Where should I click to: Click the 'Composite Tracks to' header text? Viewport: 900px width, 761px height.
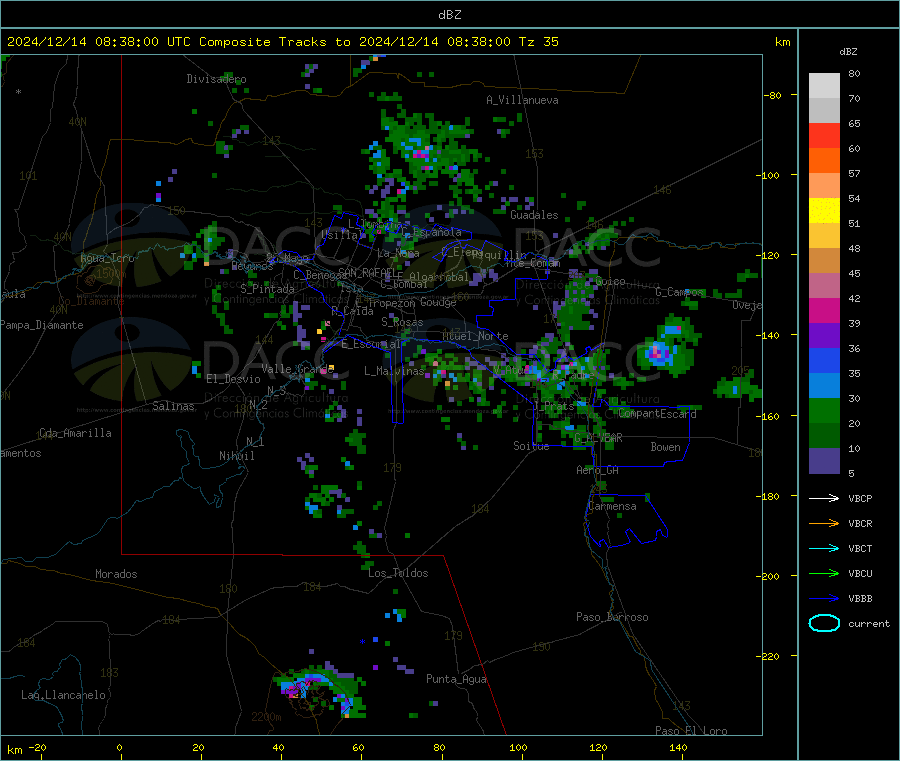275,42
